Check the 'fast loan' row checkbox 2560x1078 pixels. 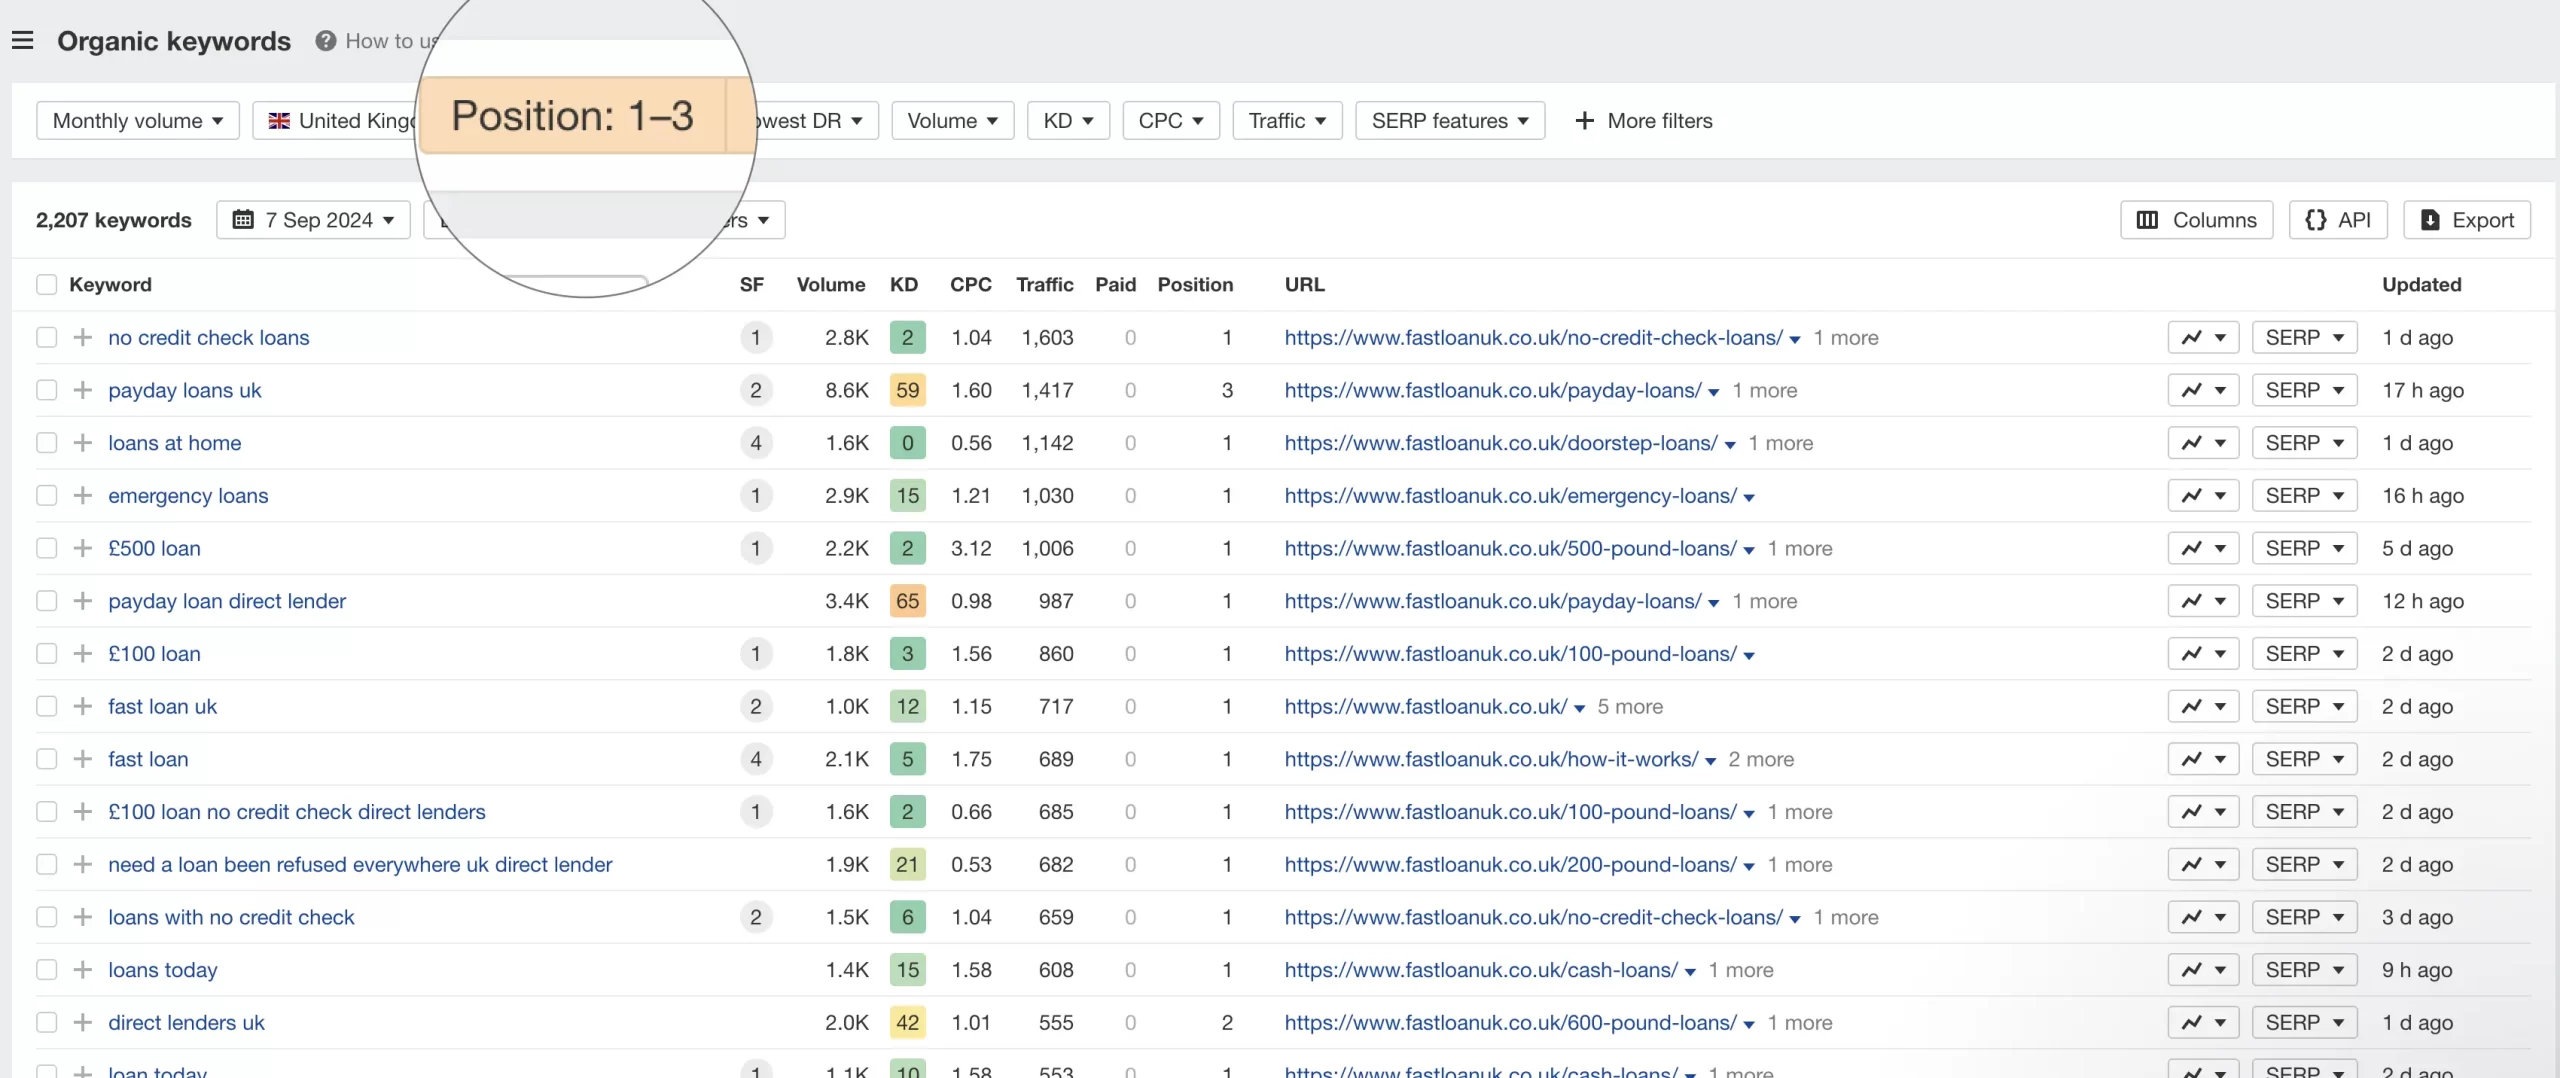[x=46, y=760]
